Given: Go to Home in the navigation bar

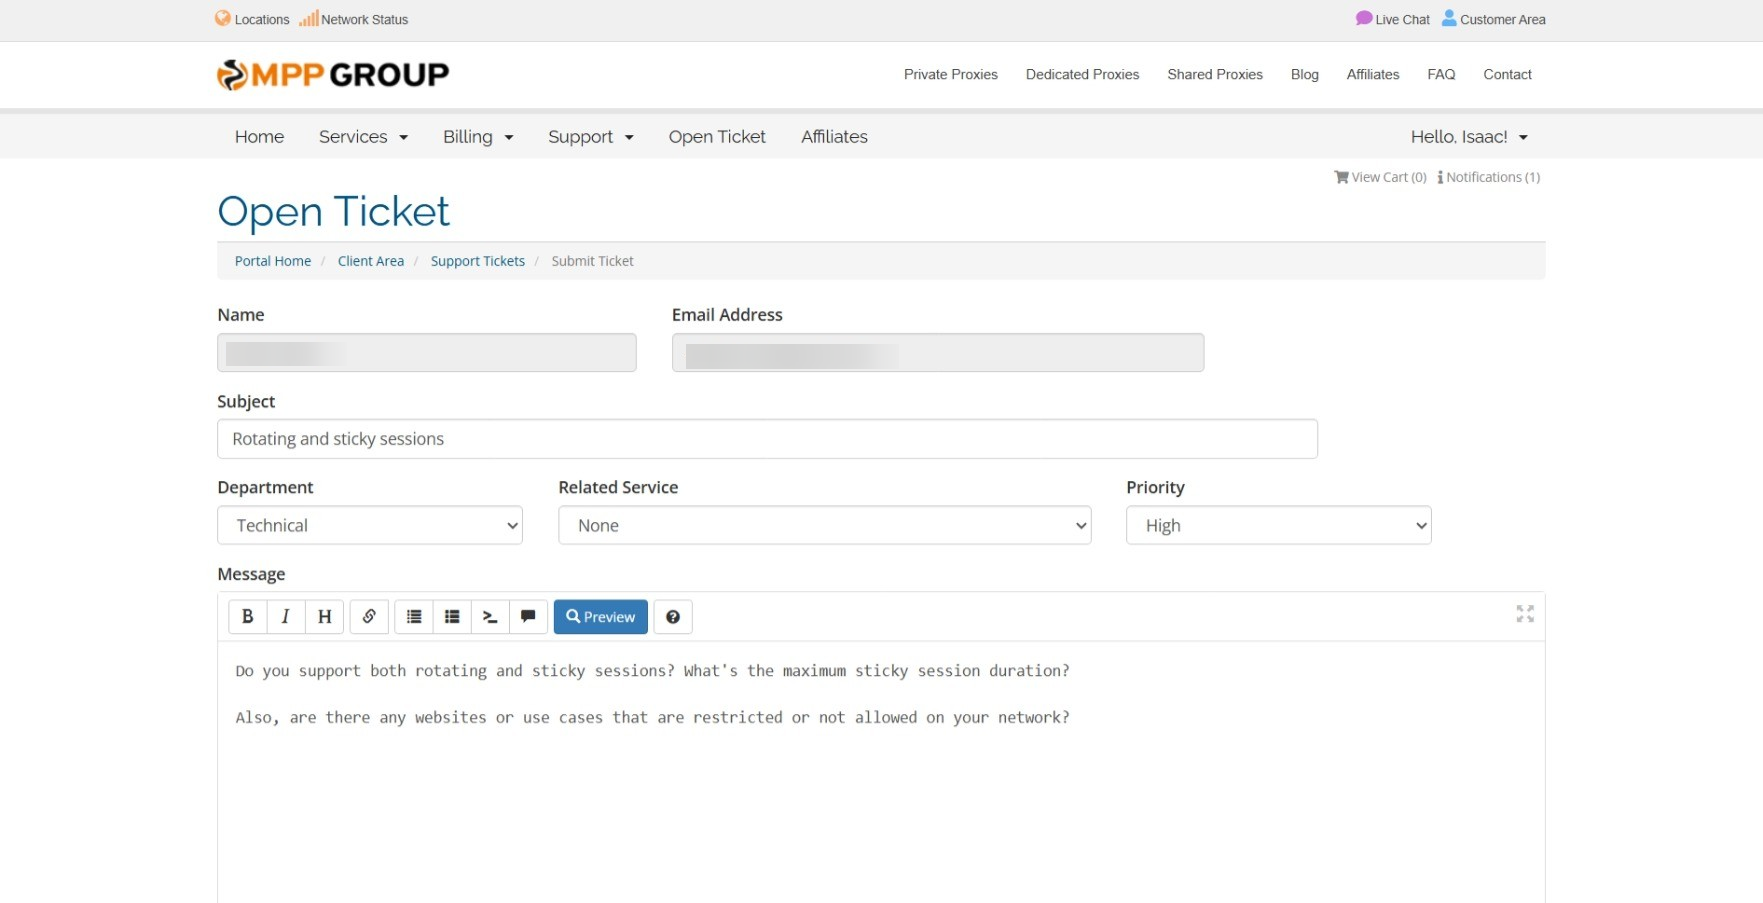Looking at the screenshot, I should (259, 137).
